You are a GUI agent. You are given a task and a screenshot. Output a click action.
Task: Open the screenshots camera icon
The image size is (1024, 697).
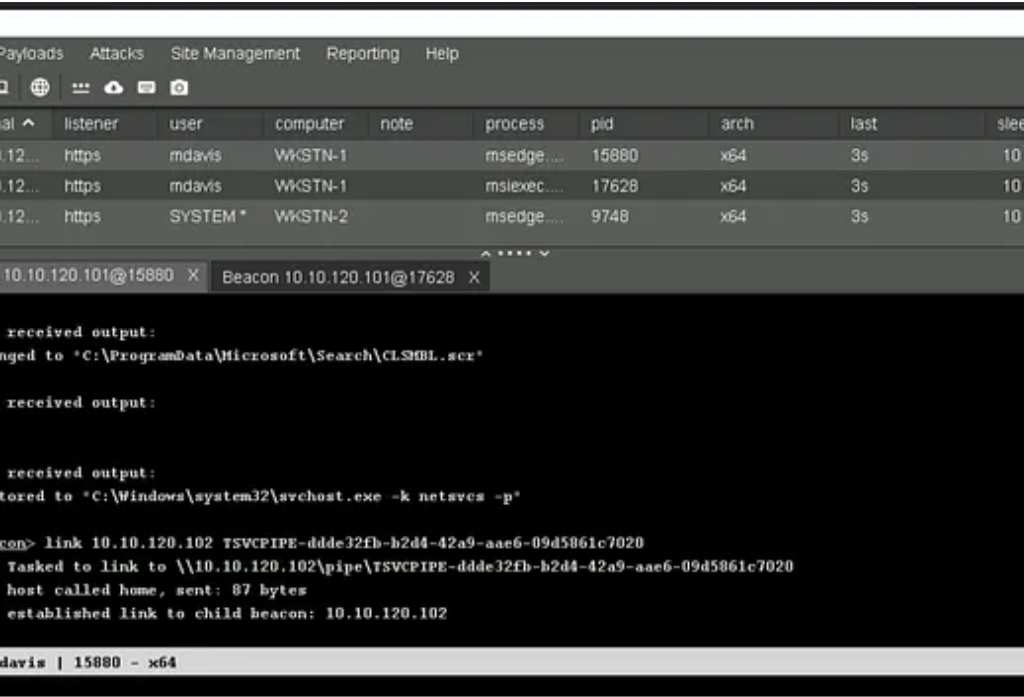(x=179, y=88)
